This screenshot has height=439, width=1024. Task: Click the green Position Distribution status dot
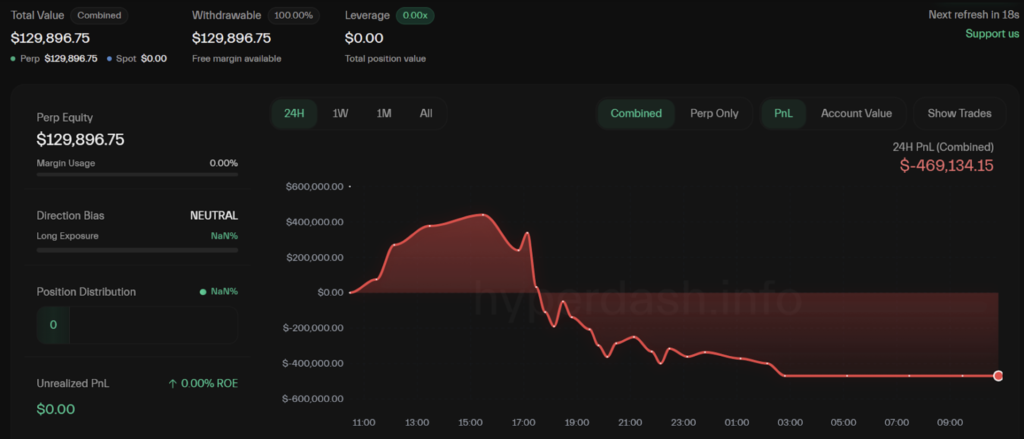pyautogui.click(x=203, y=292)
